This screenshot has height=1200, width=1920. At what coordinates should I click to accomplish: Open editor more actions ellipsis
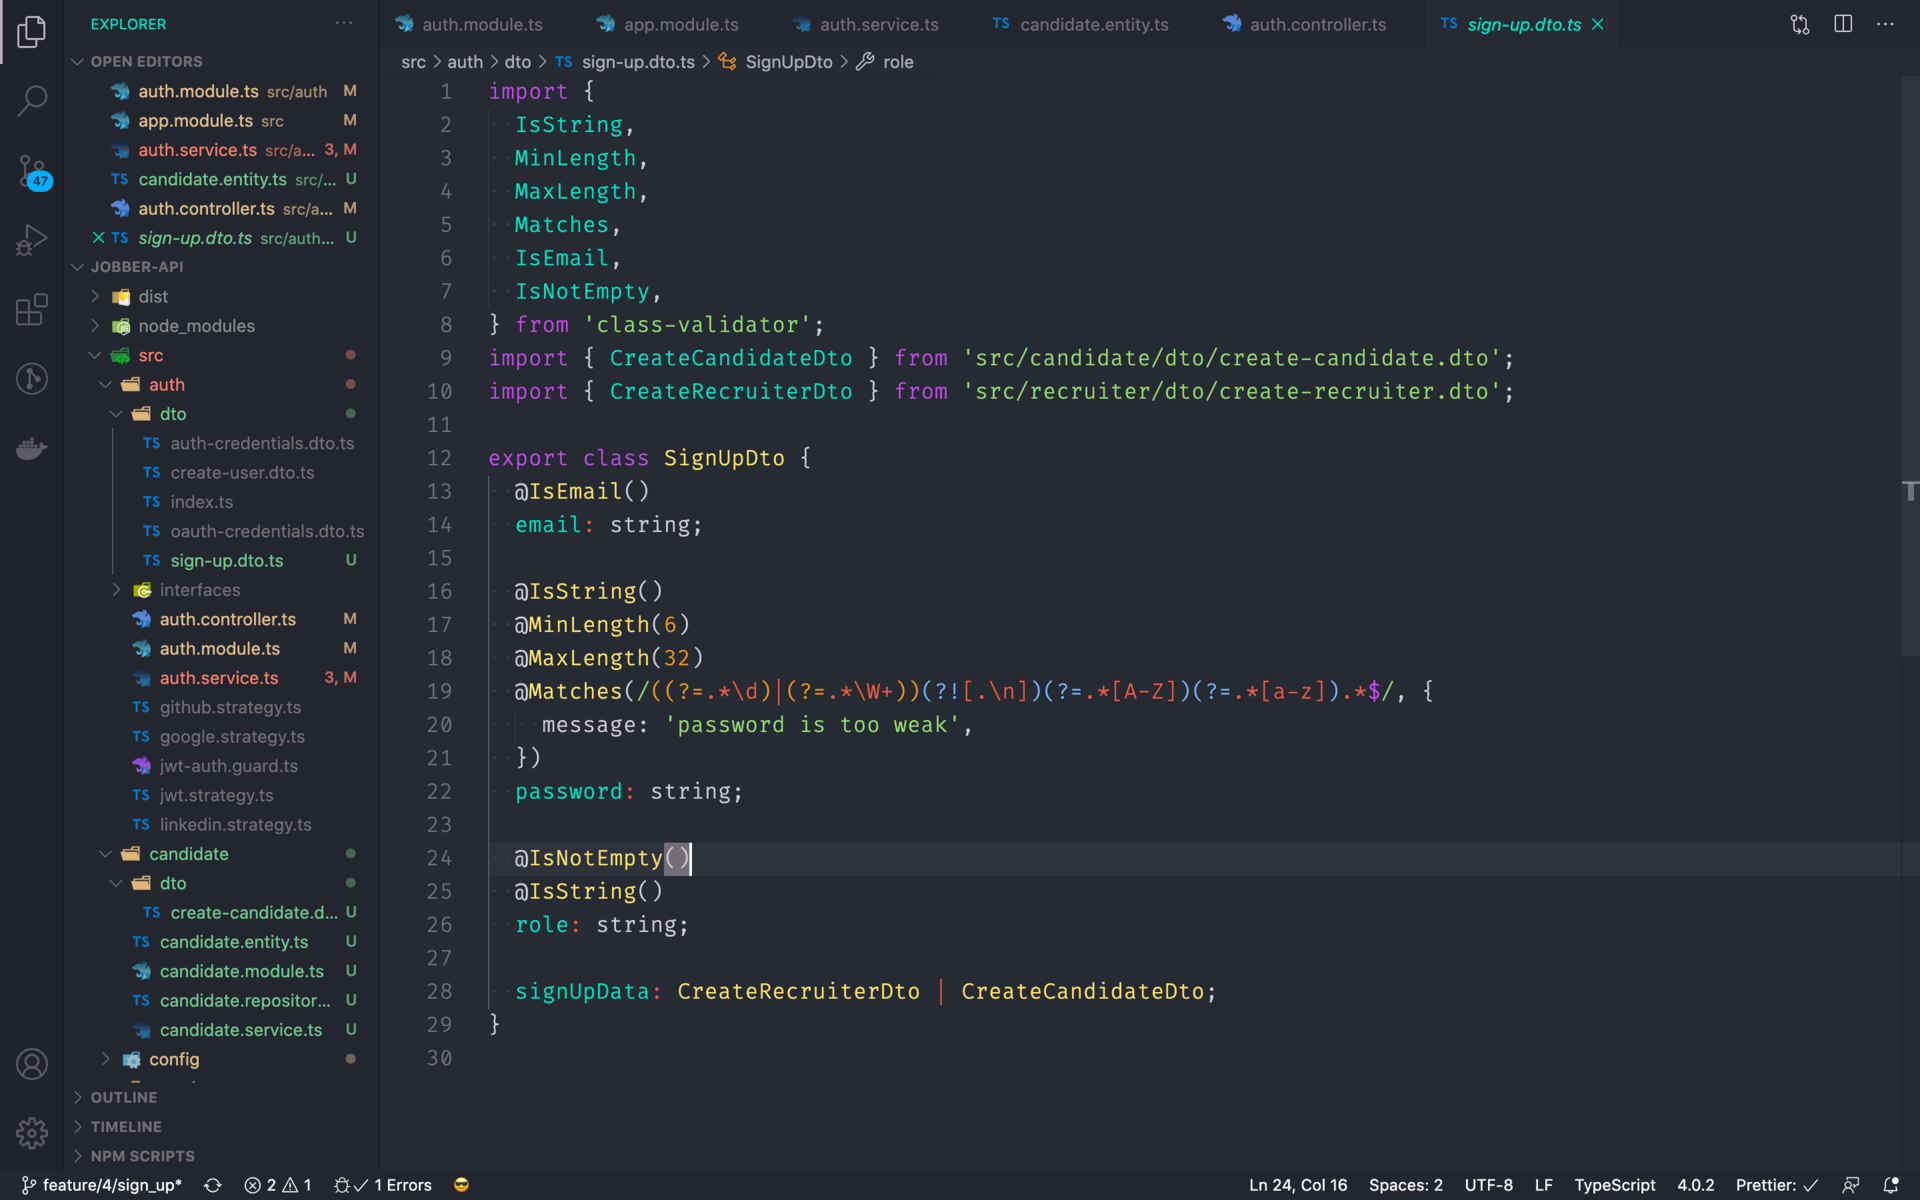[x=1885, y=24]
